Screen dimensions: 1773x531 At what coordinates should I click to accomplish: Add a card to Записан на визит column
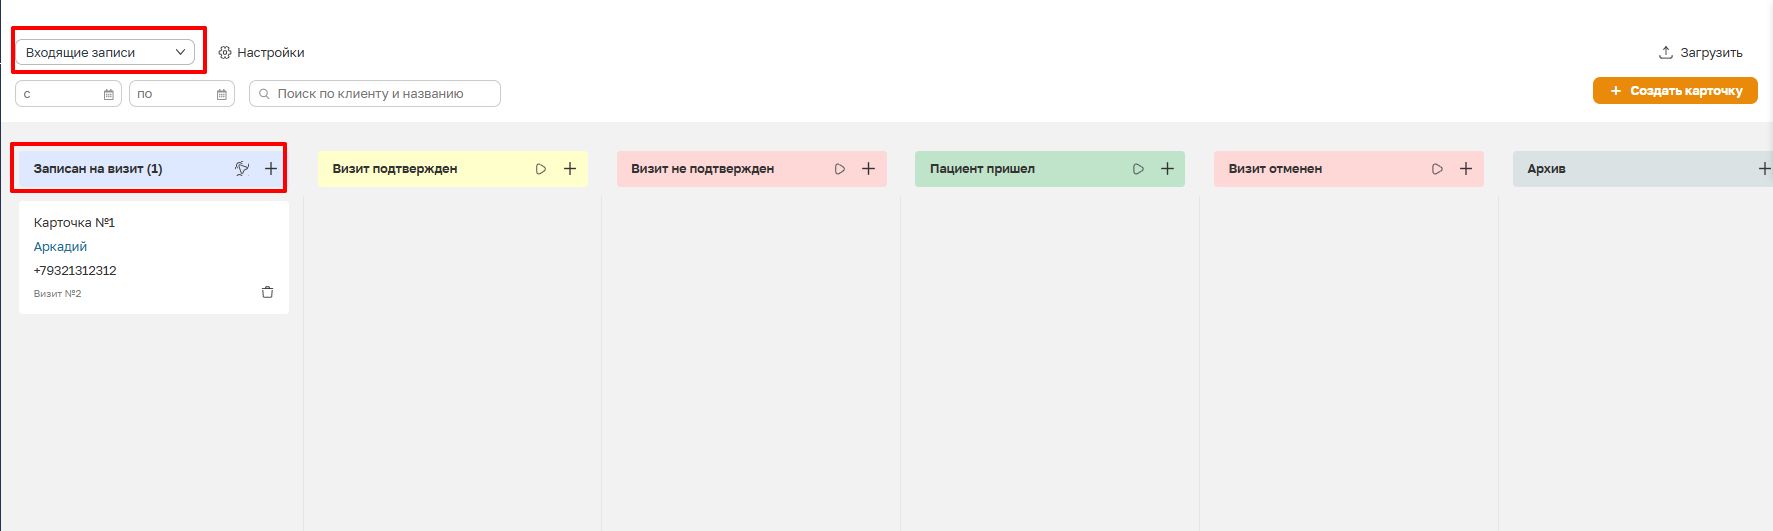tap(271, 169)
